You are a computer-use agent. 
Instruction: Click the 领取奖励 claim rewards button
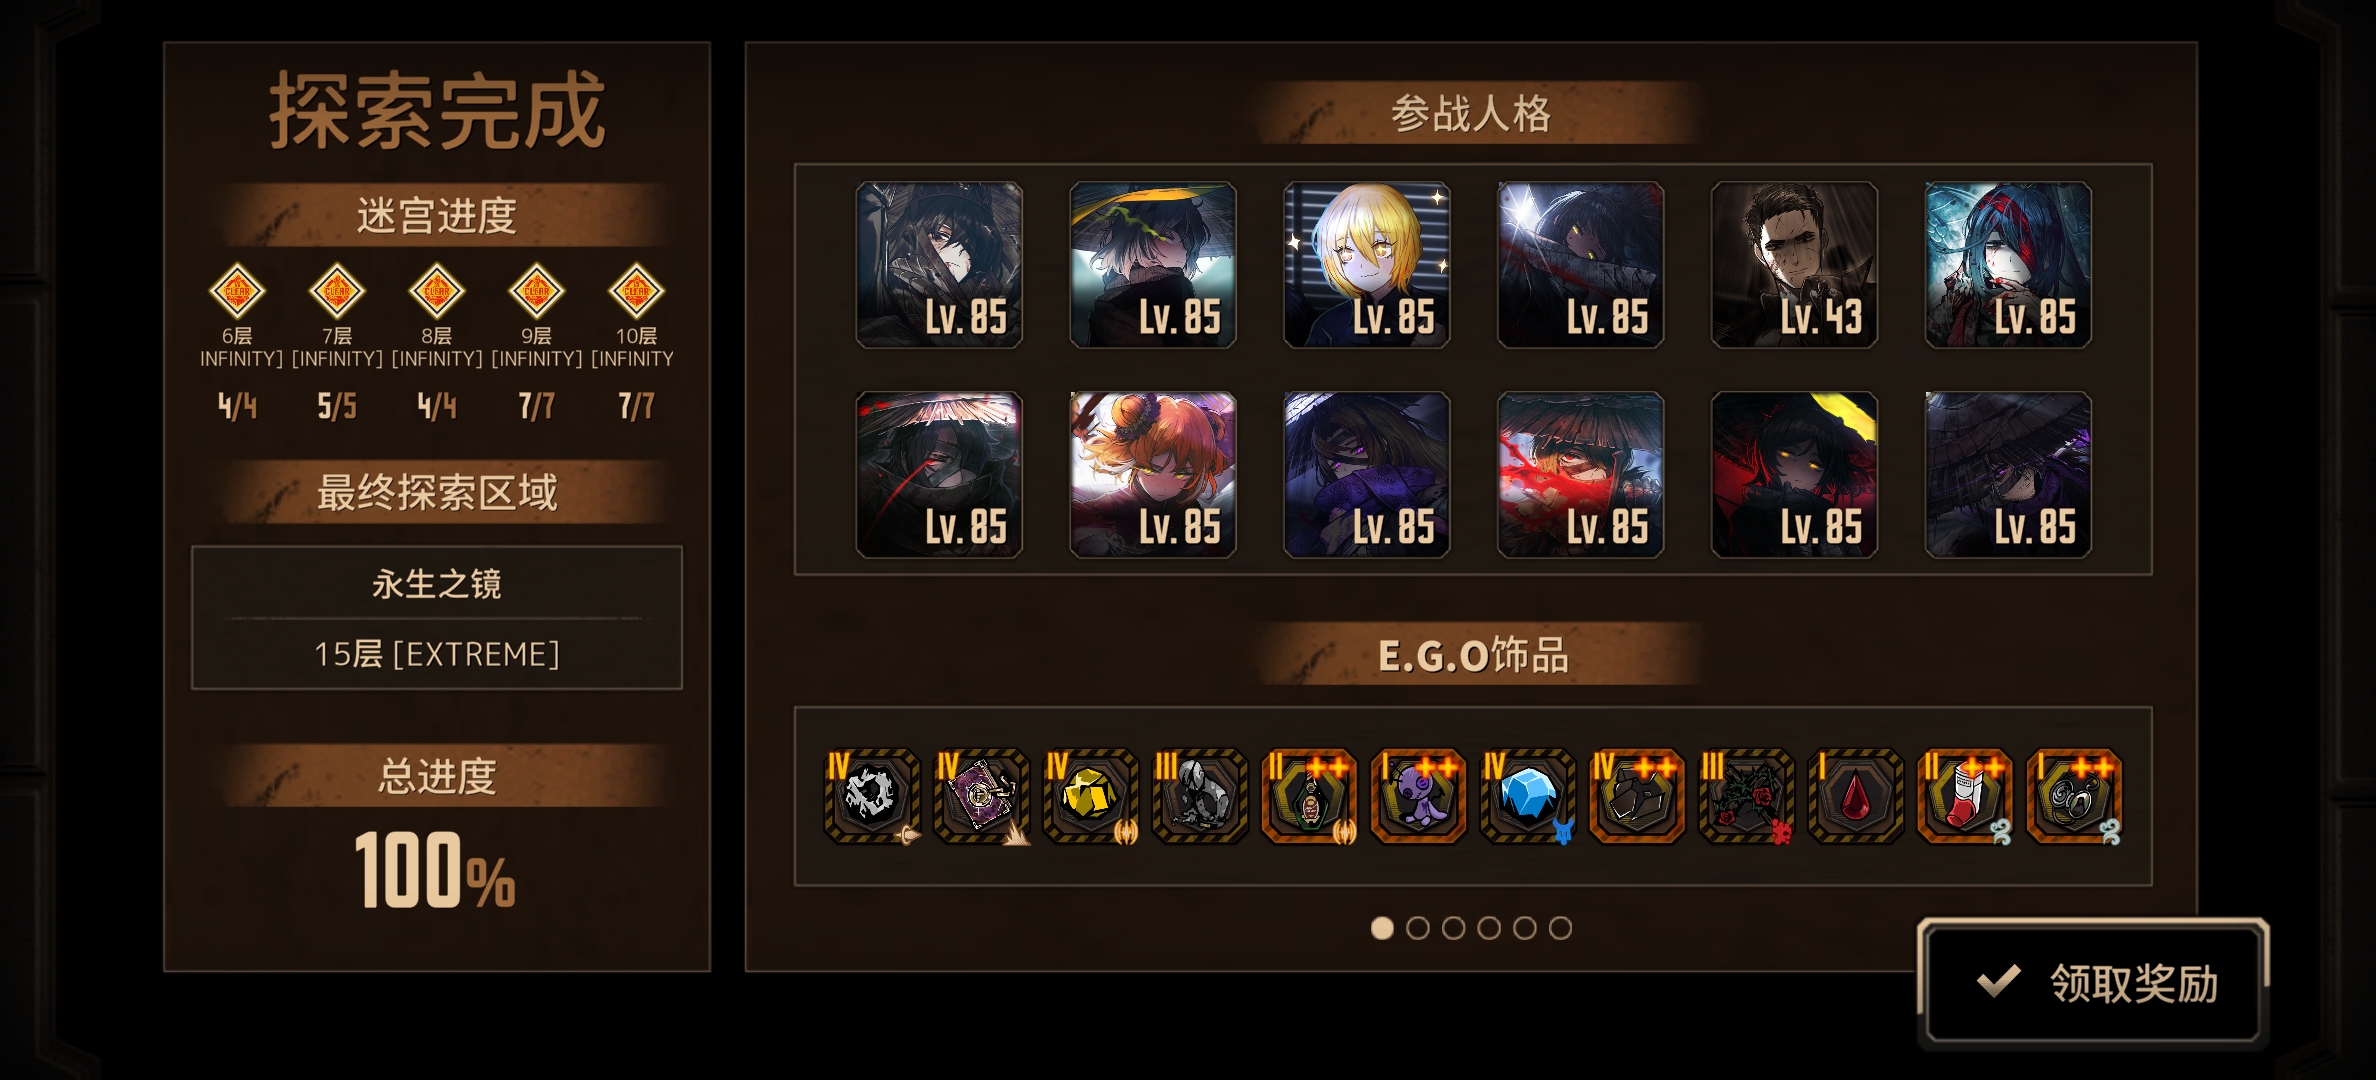click(x=2093, y=983)
